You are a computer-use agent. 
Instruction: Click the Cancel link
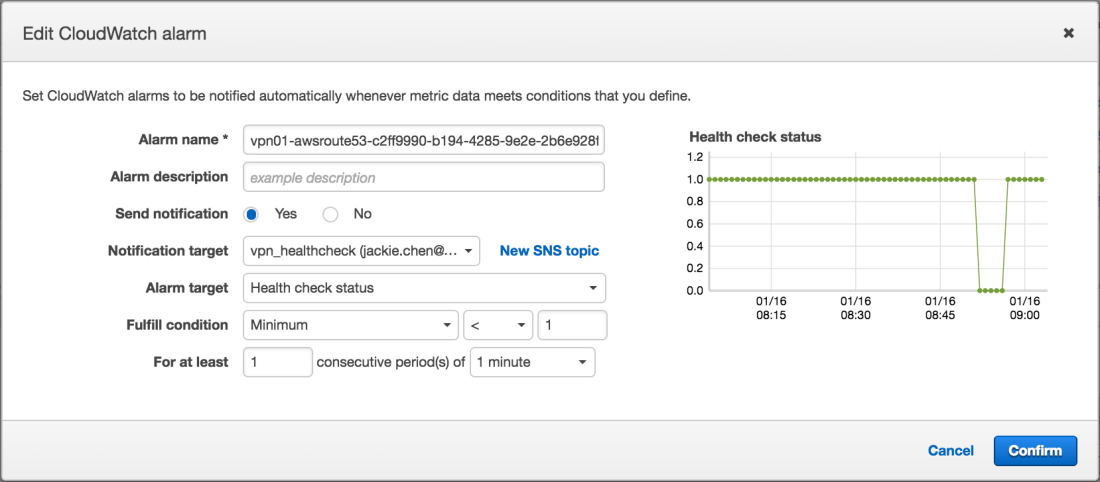[x=950, y=450]
